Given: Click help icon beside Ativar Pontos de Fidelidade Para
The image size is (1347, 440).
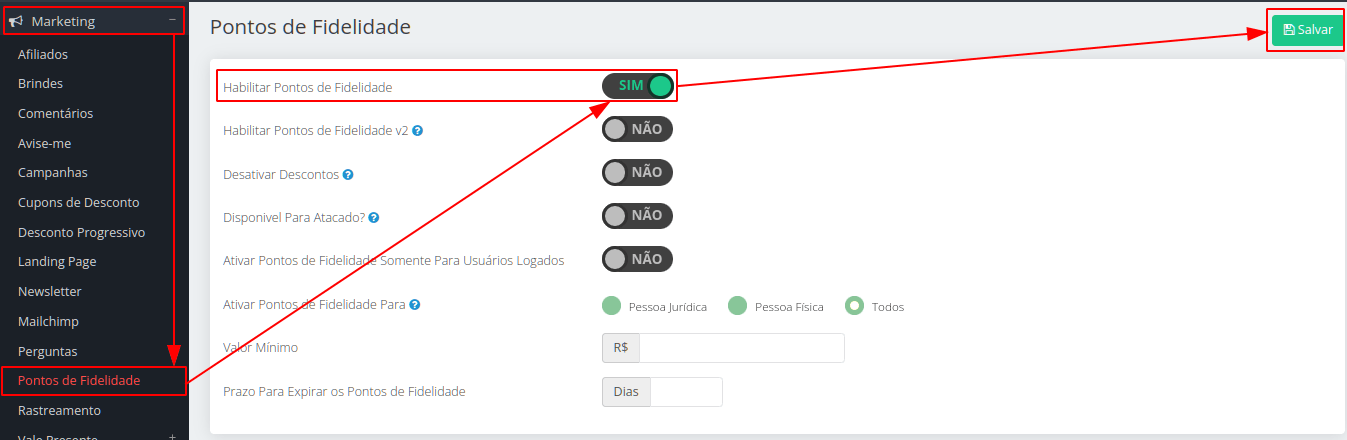Looking at the screenshot, I should click(414, 304).
